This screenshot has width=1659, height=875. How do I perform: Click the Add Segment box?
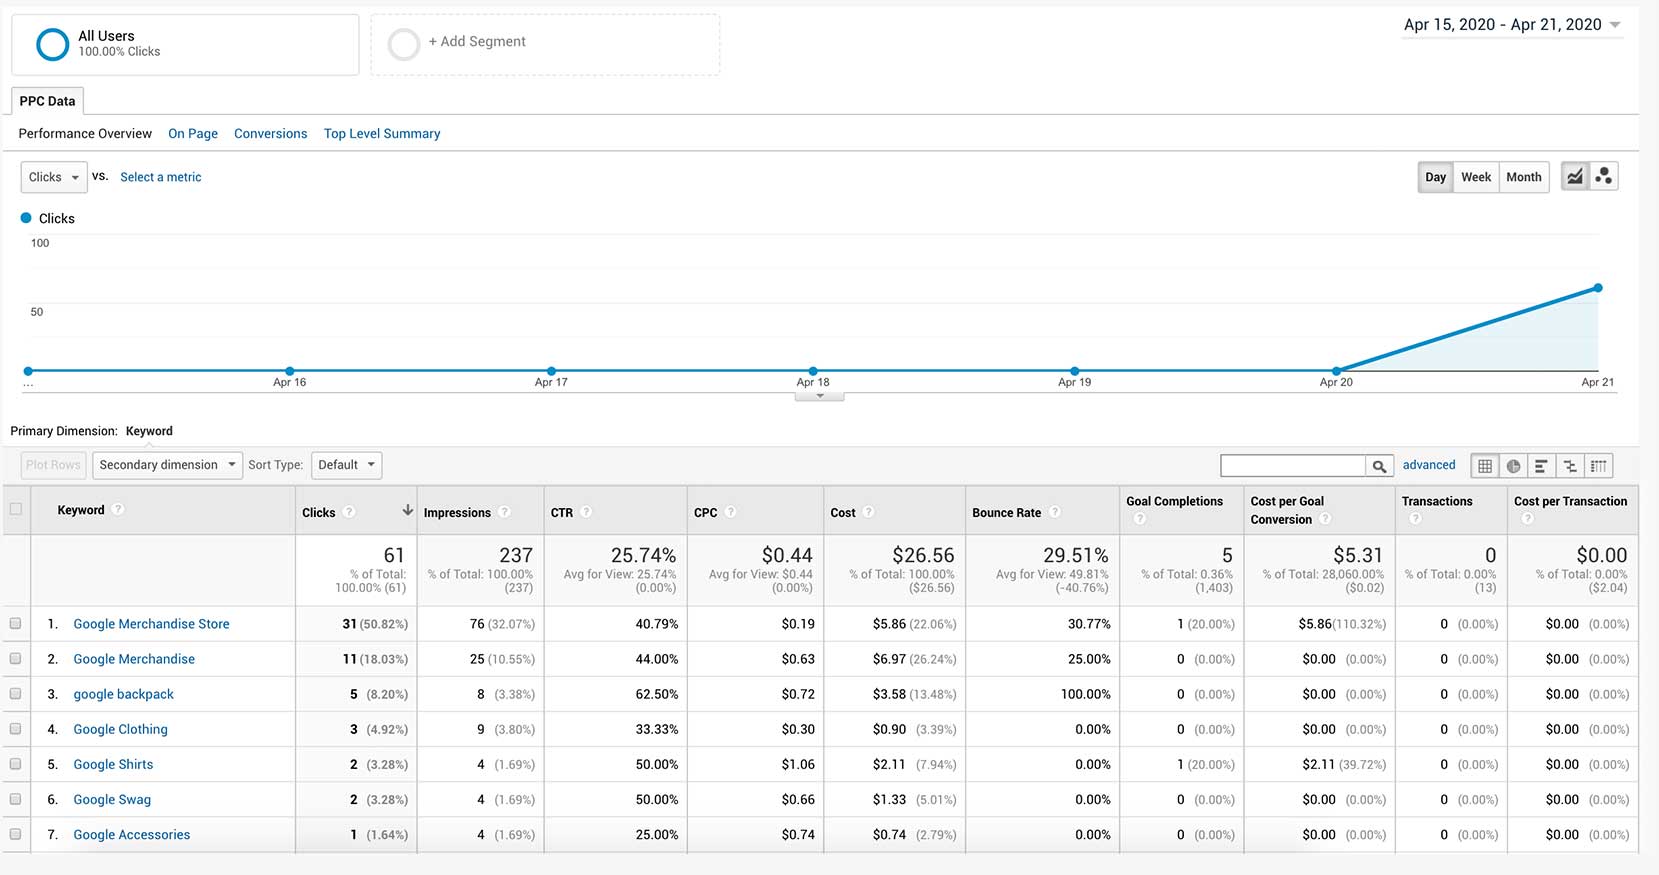pos(545,44)
